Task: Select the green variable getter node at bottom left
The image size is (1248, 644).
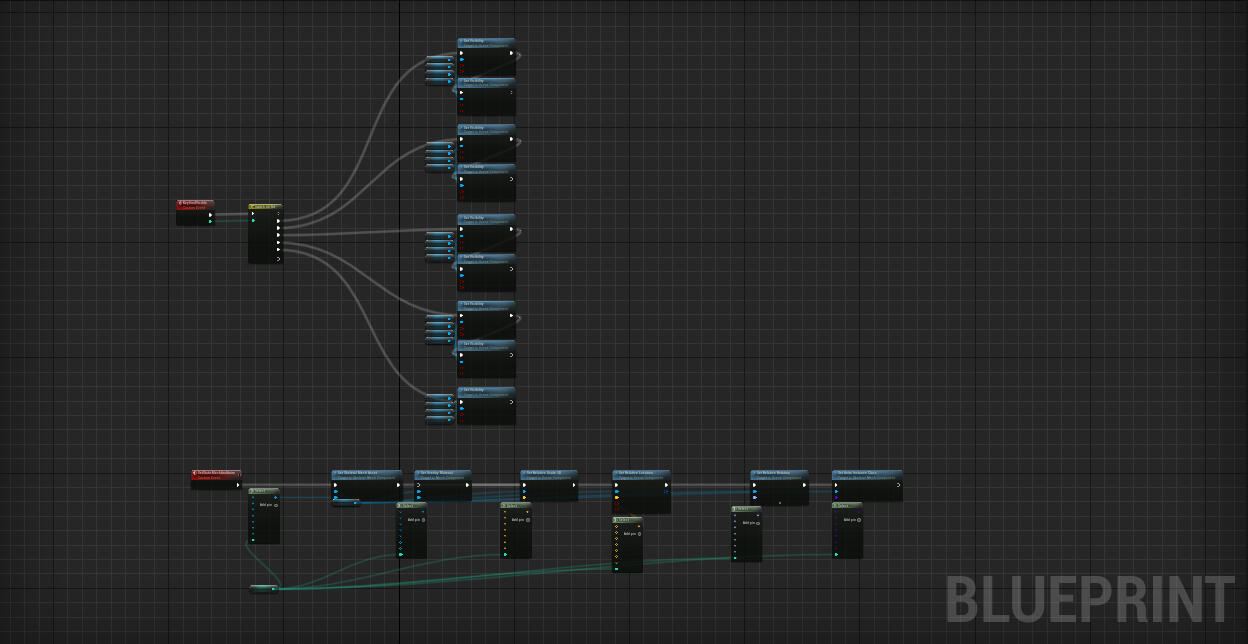Action: point(263,589)
